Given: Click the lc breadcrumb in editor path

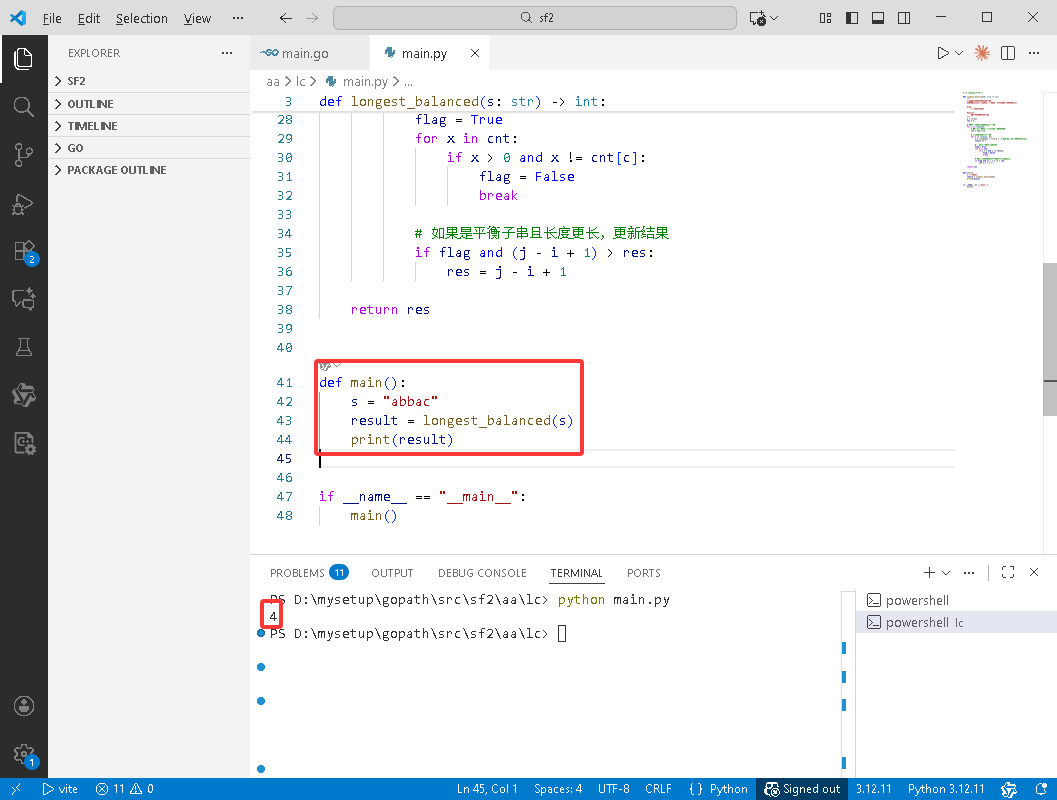Looking at the screenshot, I should tap(301, 82).
